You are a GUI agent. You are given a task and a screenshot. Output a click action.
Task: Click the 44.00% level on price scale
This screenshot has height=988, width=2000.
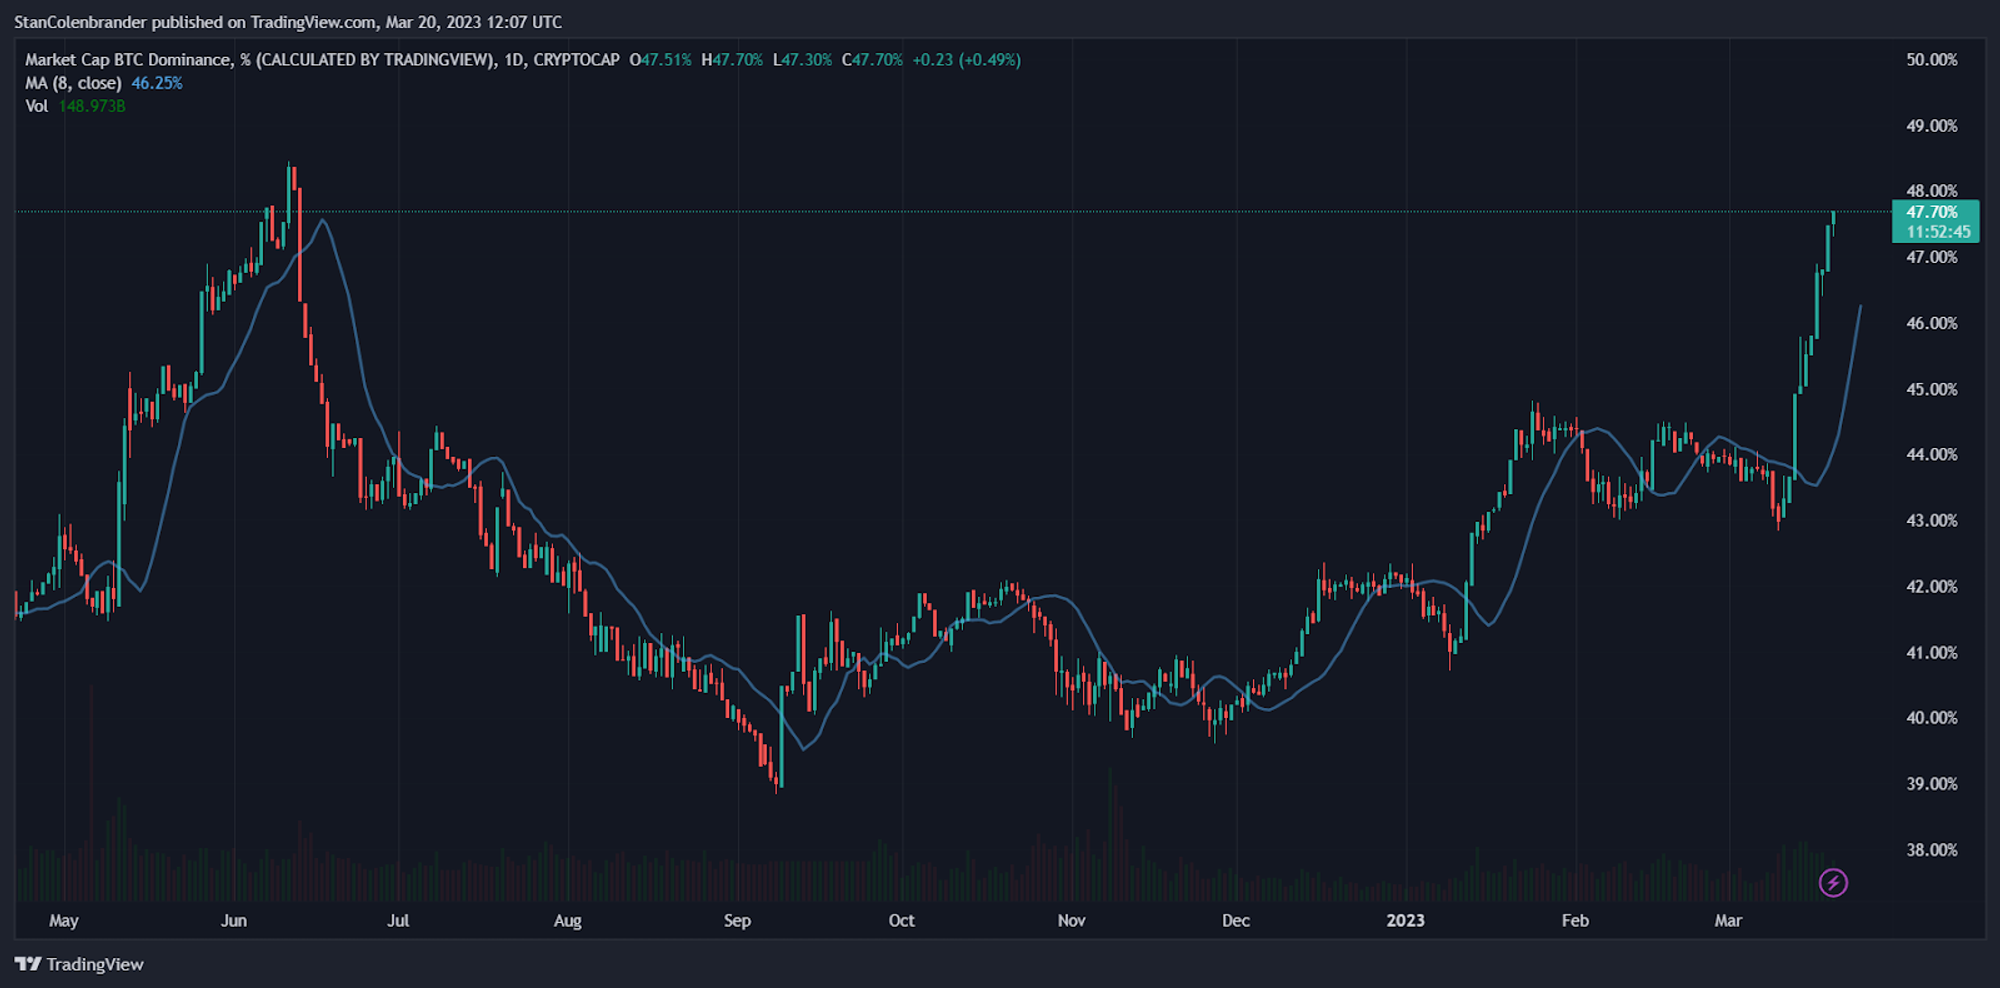1931,455
